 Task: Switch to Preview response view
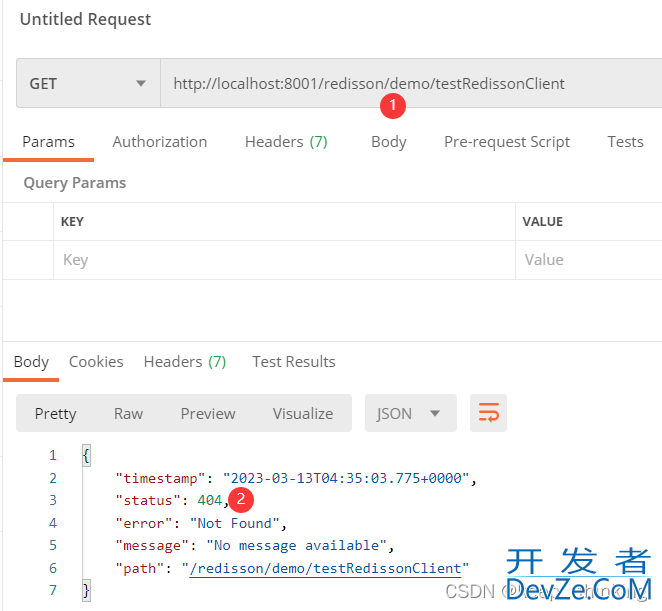click(208, 413)
